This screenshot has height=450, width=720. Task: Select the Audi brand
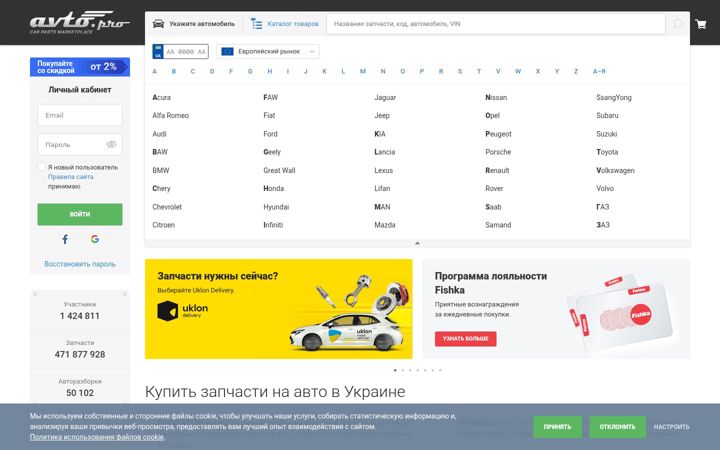tap(159, 134)
